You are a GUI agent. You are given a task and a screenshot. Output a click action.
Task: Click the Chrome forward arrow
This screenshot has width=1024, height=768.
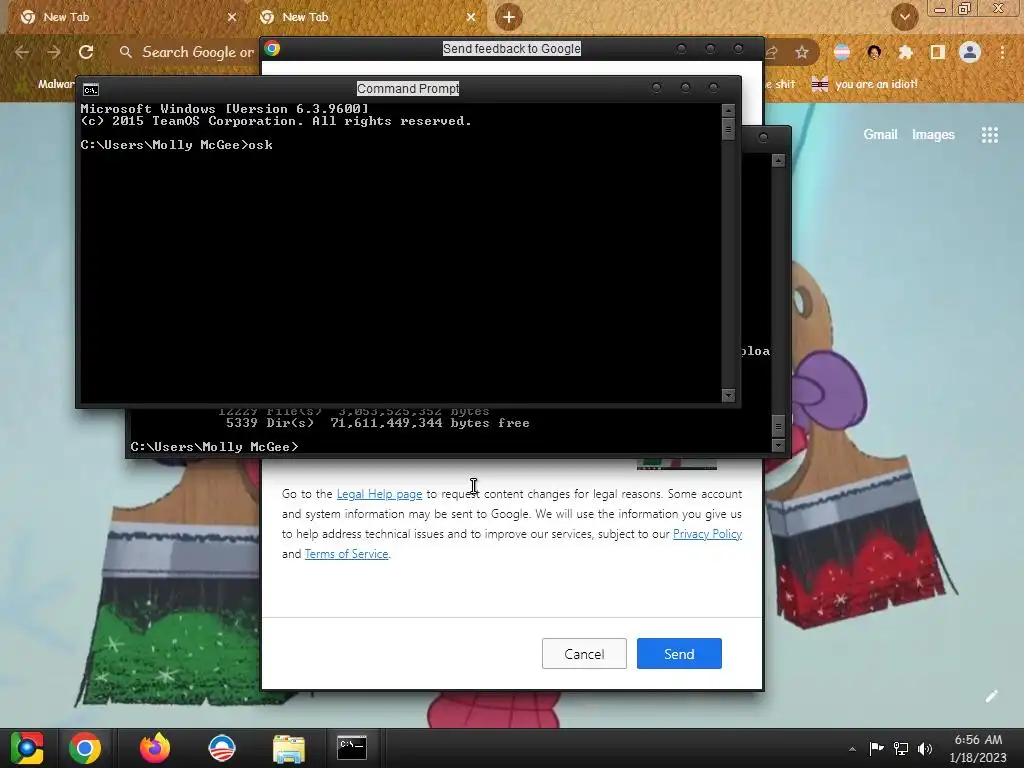54,52
